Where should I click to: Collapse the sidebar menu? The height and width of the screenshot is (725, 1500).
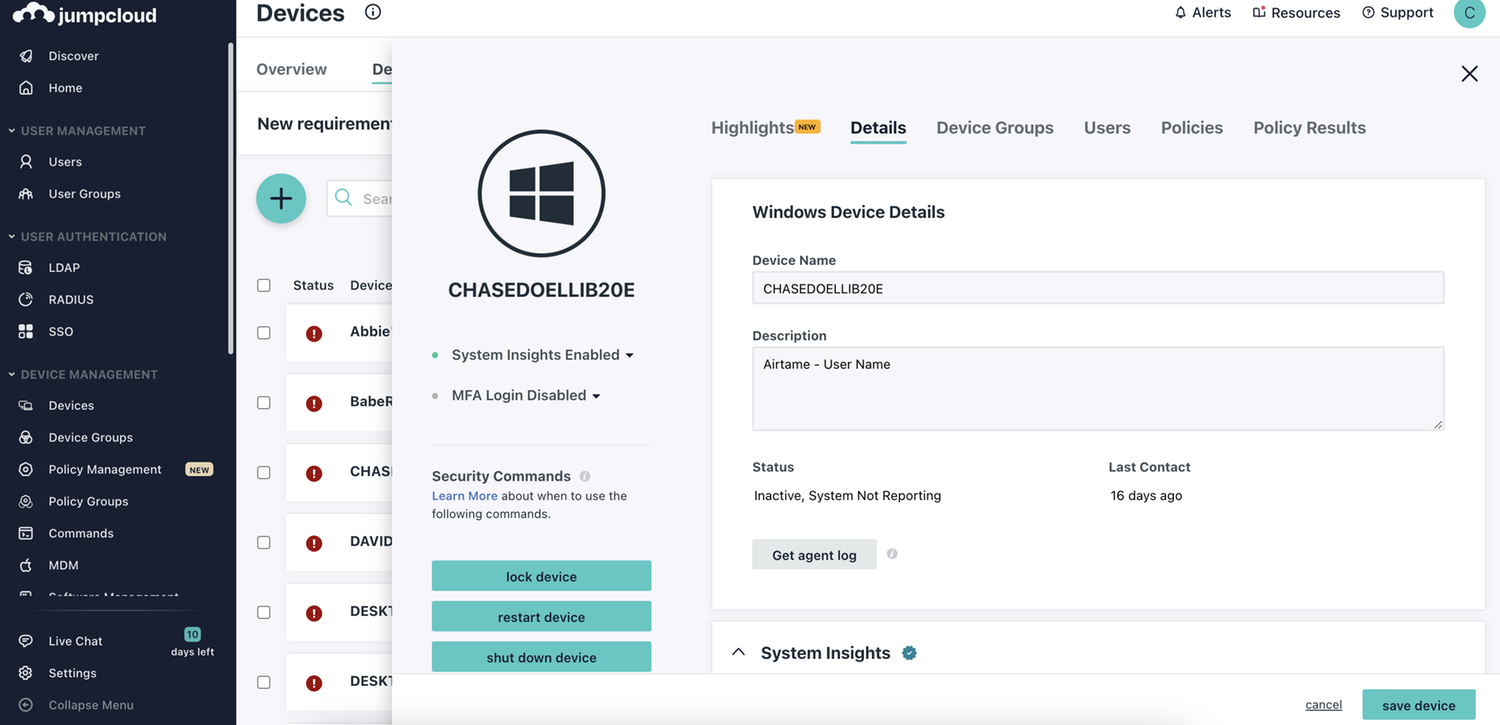(x=90, y=705)
